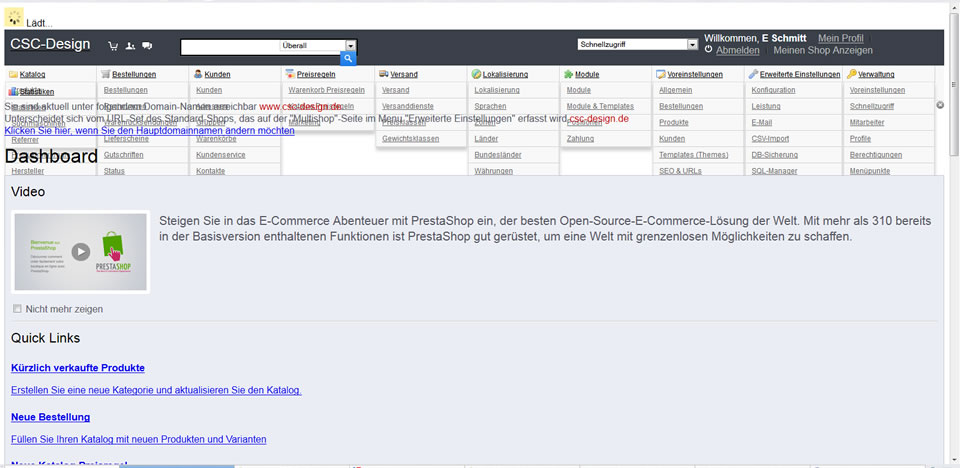Viewport: 960px width, 468px height.
Task: Click the Kunden person icon
Action: click(198, 74)
